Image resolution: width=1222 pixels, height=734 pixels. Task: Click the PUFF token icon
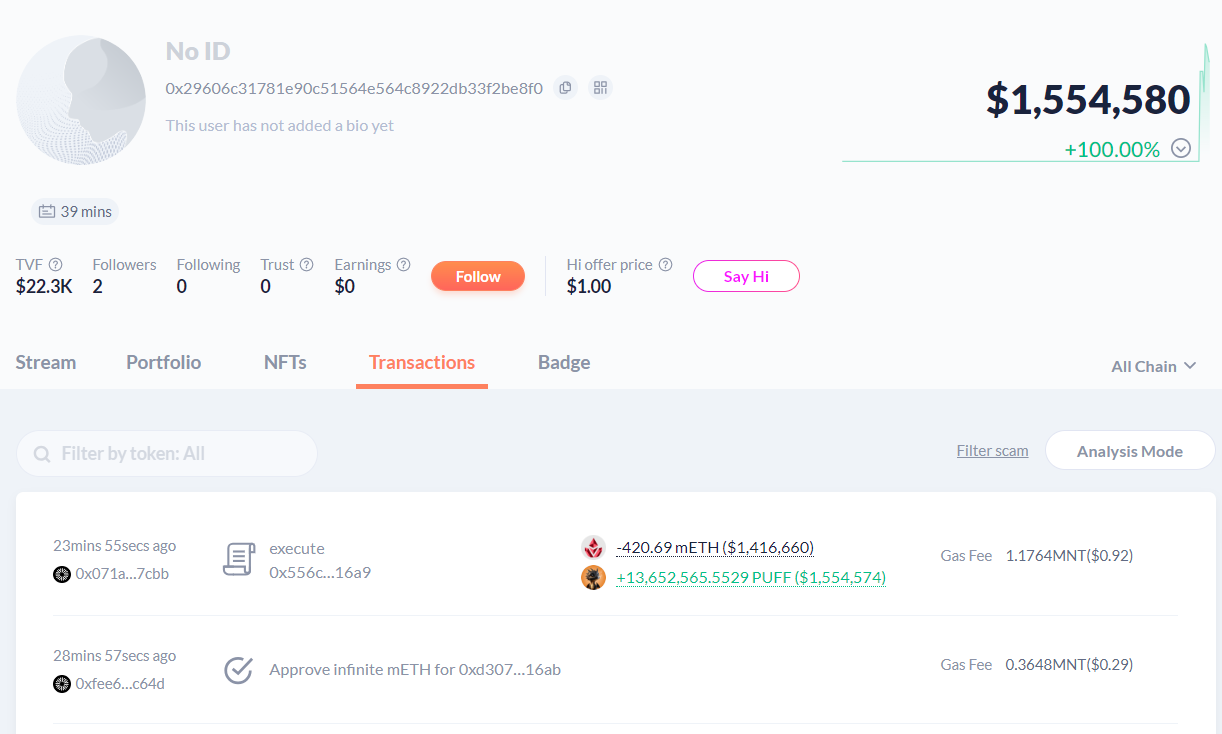(594, 578)
